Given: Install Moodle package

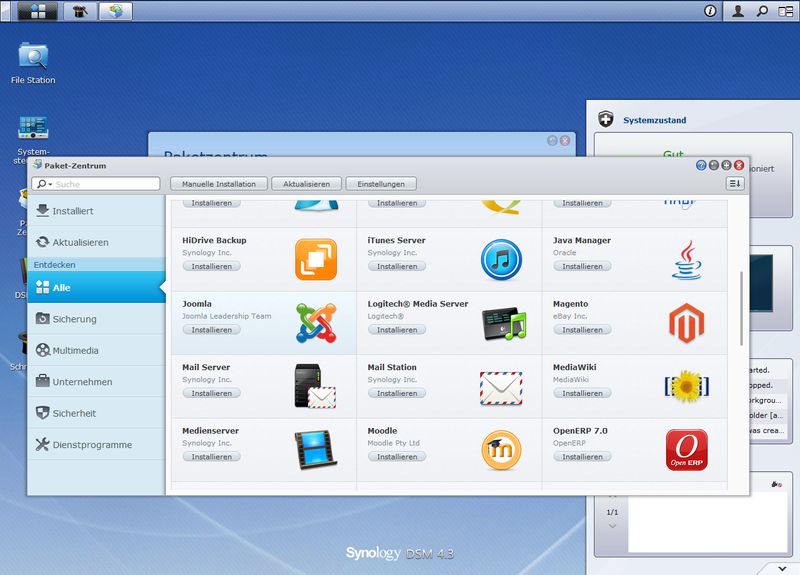Looking at the screenshot, I should 397,457.
